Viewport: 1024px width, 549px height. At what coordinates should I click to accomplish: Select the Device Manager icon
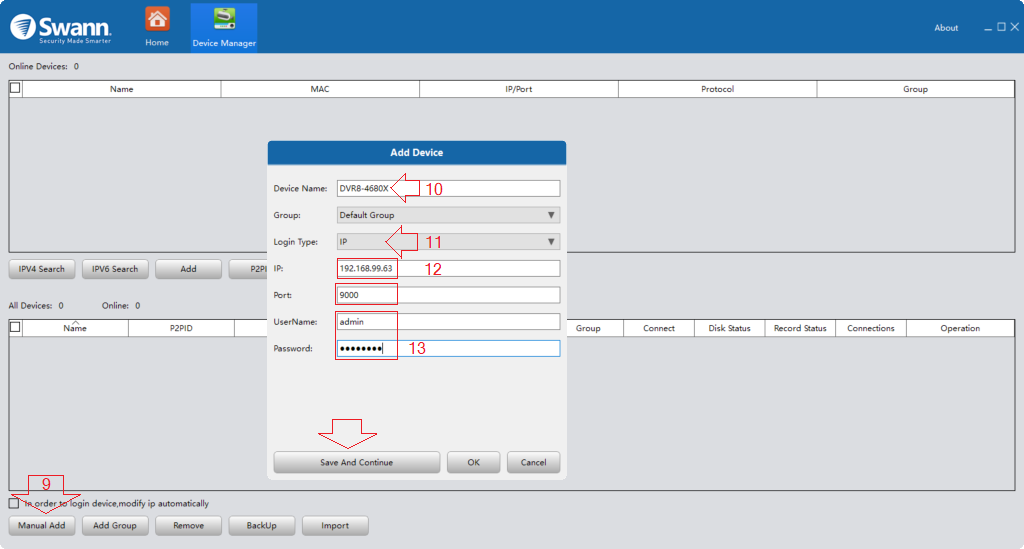tap(224, 26)
